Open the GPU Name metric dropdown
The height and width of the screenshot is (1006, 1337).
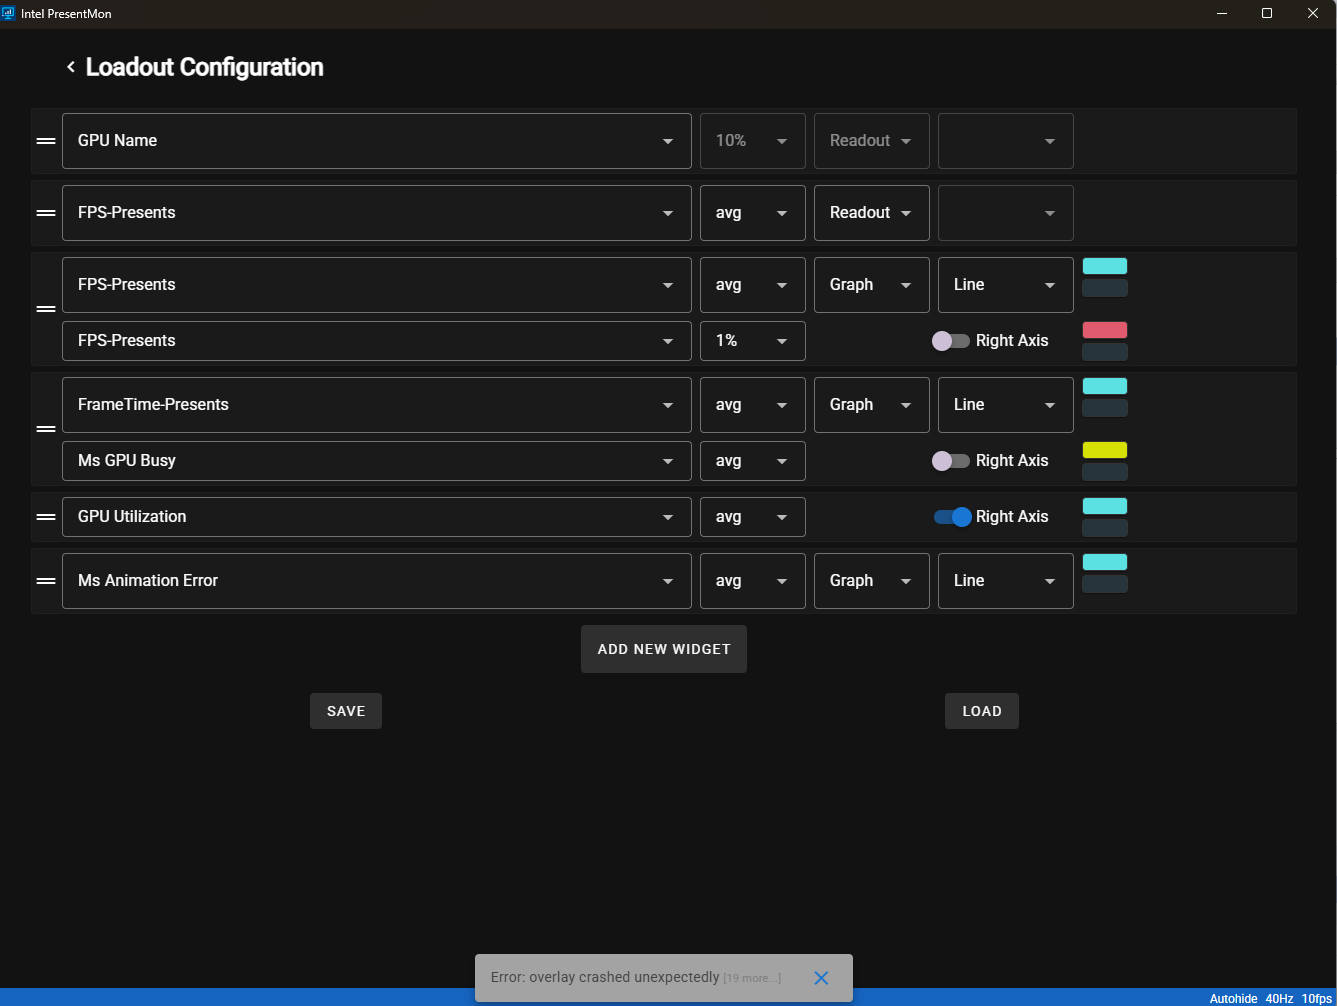(377, 141)
